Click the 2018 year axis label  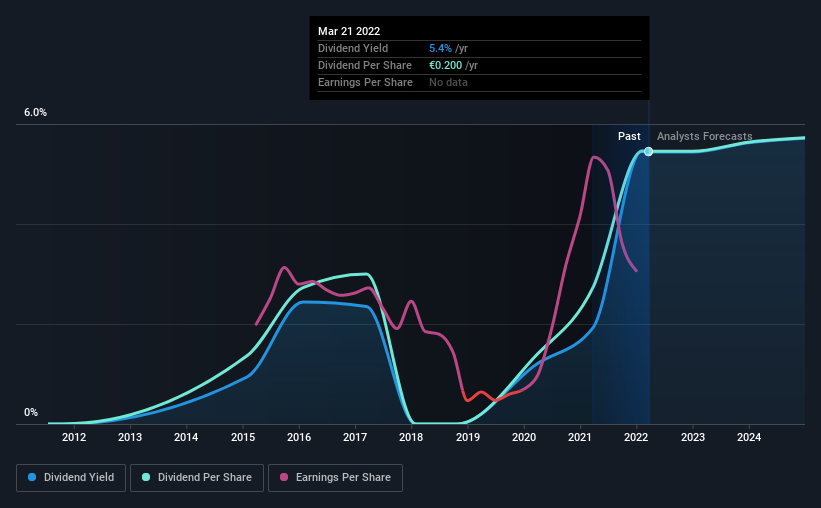click(411, 437)
